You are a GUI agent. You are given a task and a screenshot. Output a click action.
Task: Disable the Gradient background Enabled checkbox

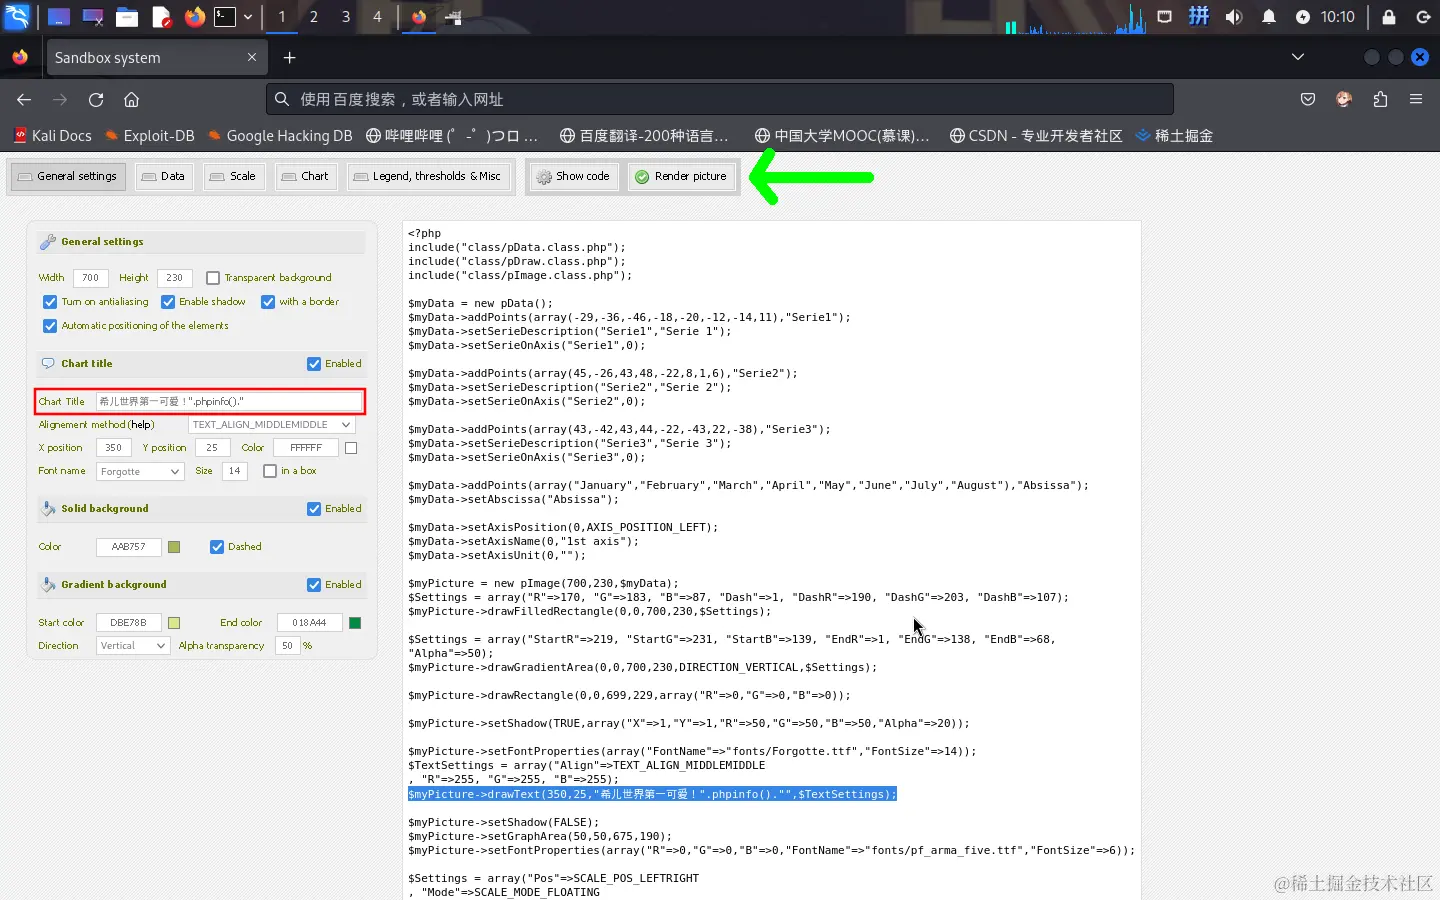(314, 585)
